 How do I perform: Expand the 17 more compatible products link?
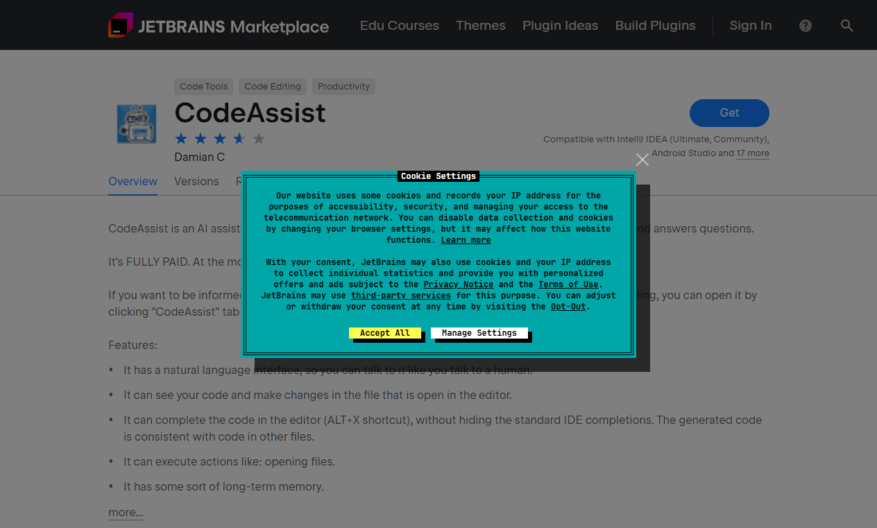[752, 153]
